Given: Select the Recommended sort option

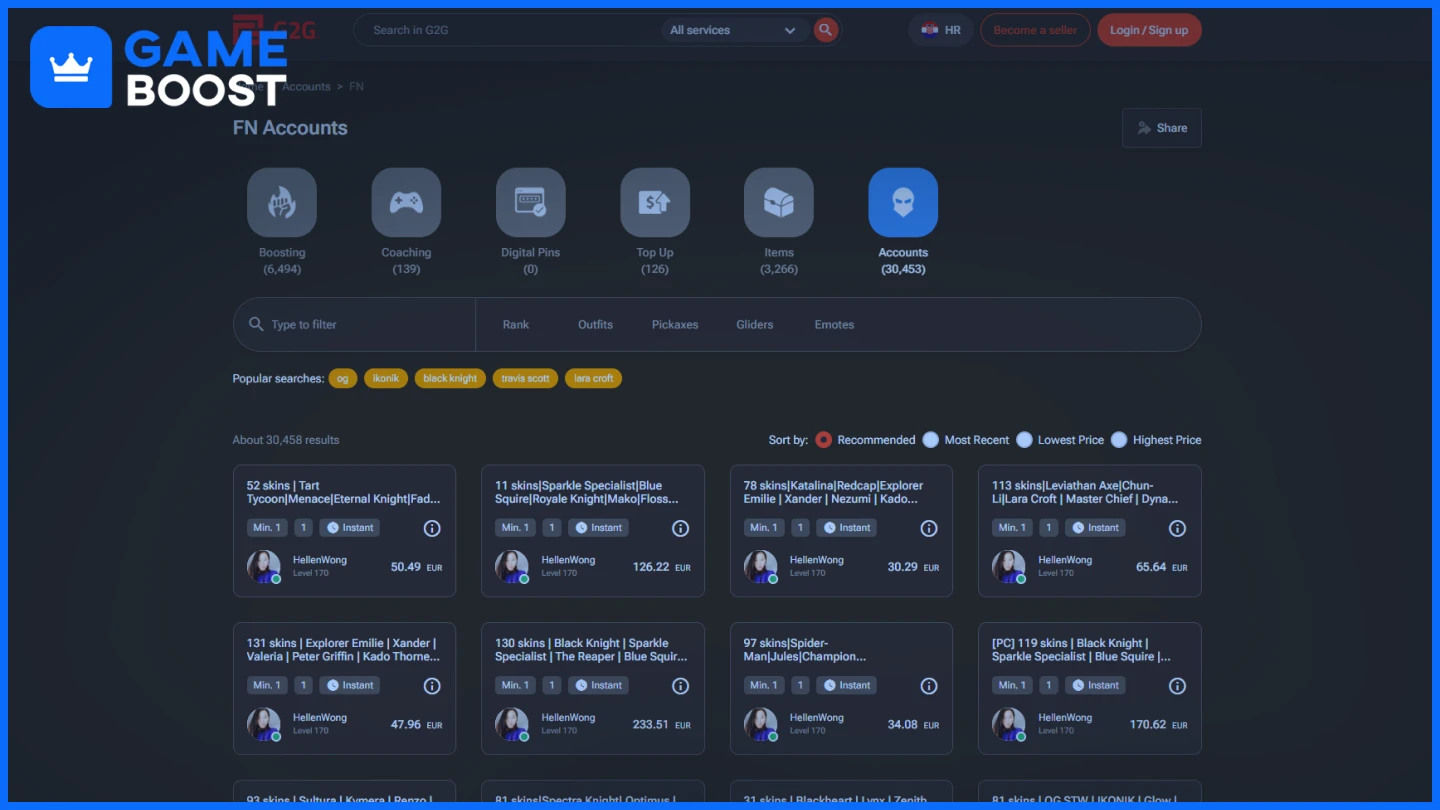Looking at the screenshot, I should pyautogui.click(x=824, y=440).
